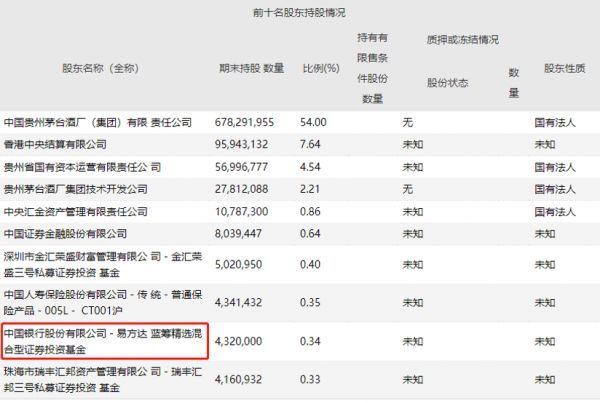Screen dimensions: 600x403
Task: Select shareholder 中央汇金资产管理有限责任公司
Action: [76, 212]
